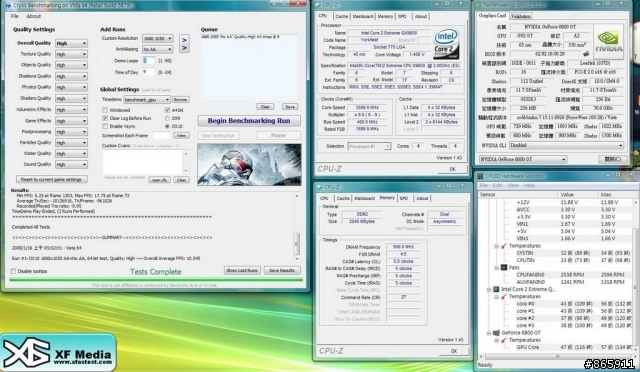Open the AntiAliasing dropdown

(158, 49)
